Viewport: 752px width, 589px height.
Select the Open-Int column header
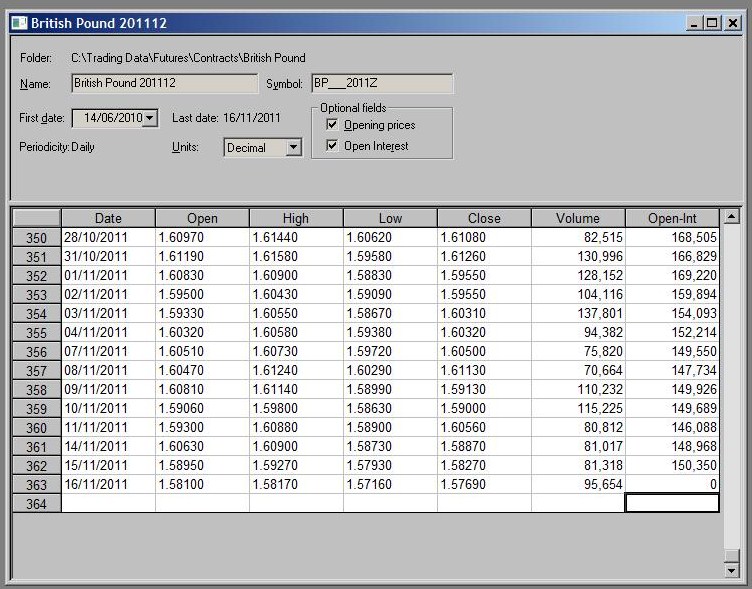point(671,218)
